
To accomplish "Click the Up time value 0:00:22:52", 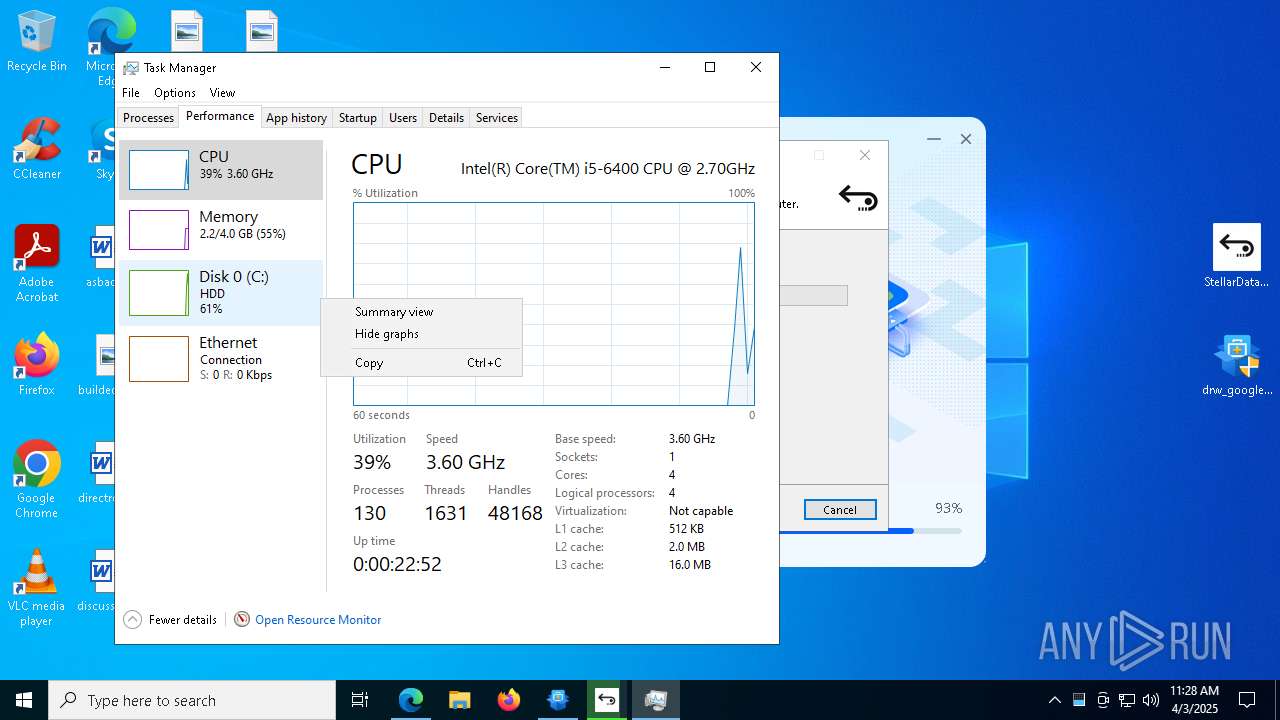I will click(x=397, y=564).
